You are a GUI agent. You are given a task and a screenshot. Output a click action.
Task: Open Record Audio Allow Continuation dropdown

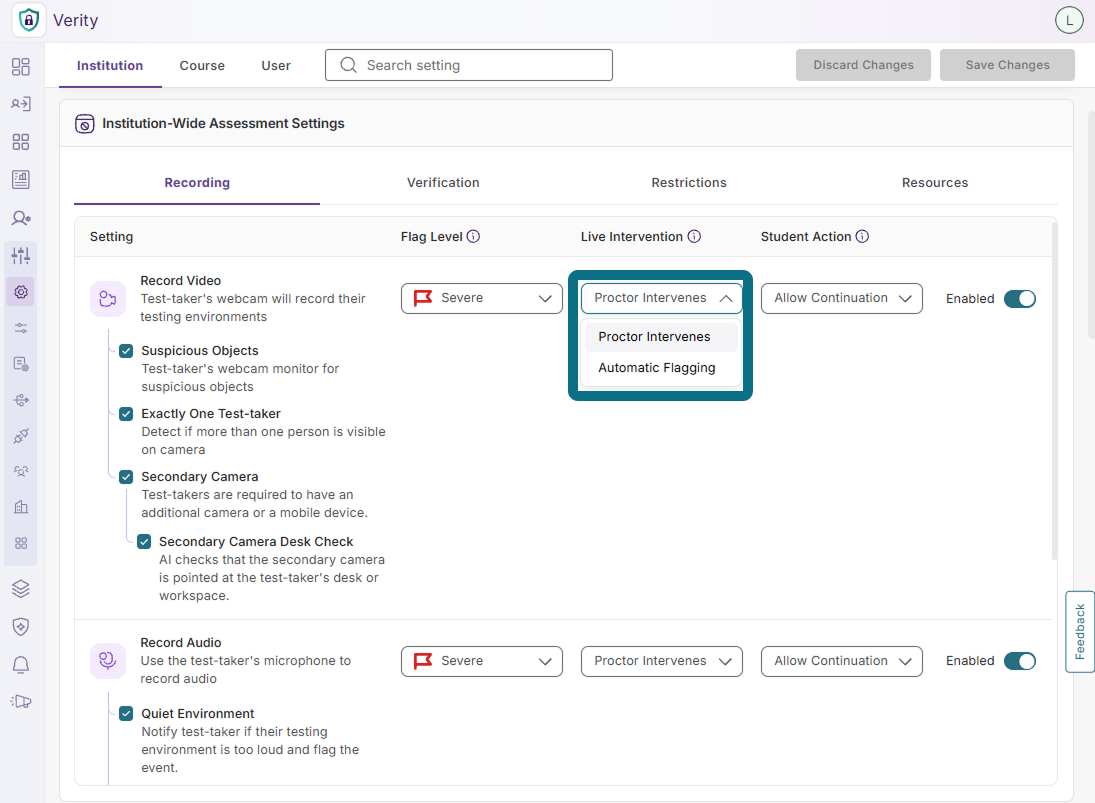pyautogui.click(x=842, y=661)
